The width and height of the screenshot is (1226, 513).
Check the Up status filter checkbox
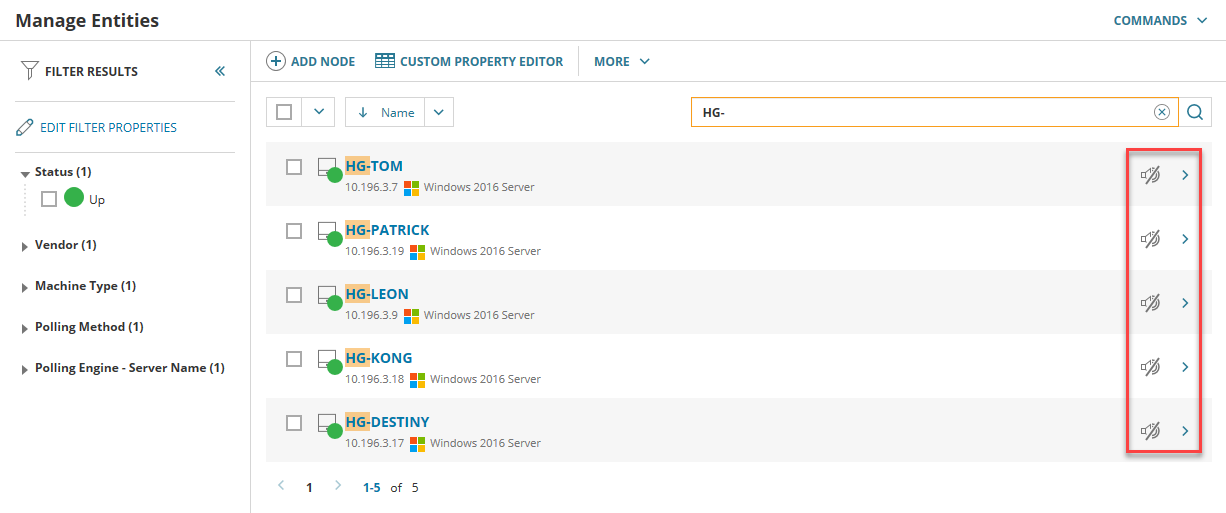(49, 199)
